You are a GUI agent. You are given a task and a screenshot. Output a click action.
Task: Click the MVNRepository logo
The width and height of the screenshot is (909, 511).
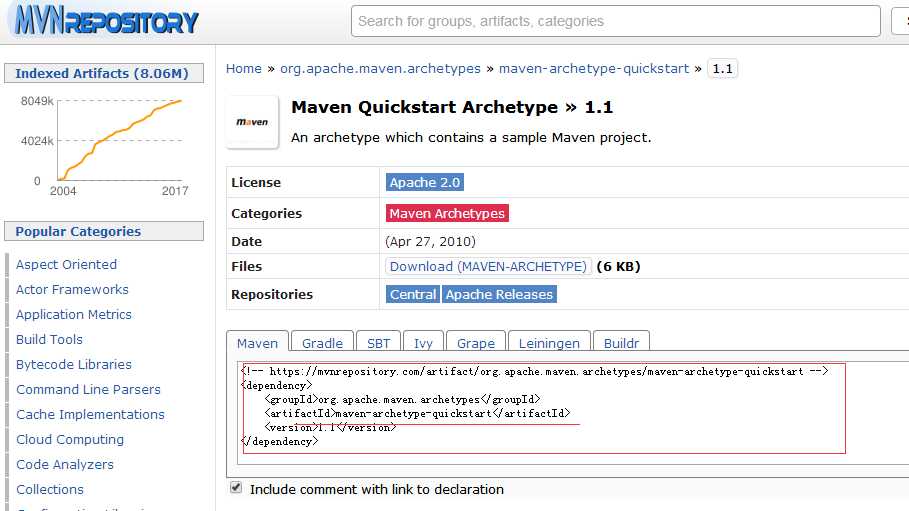(x=107, y=21)
